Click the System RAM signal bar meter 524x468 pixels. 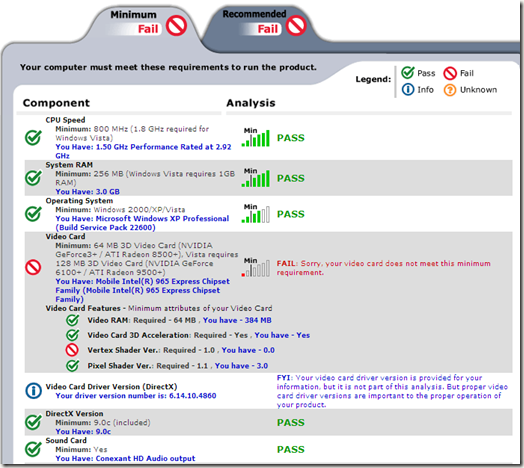256,178
